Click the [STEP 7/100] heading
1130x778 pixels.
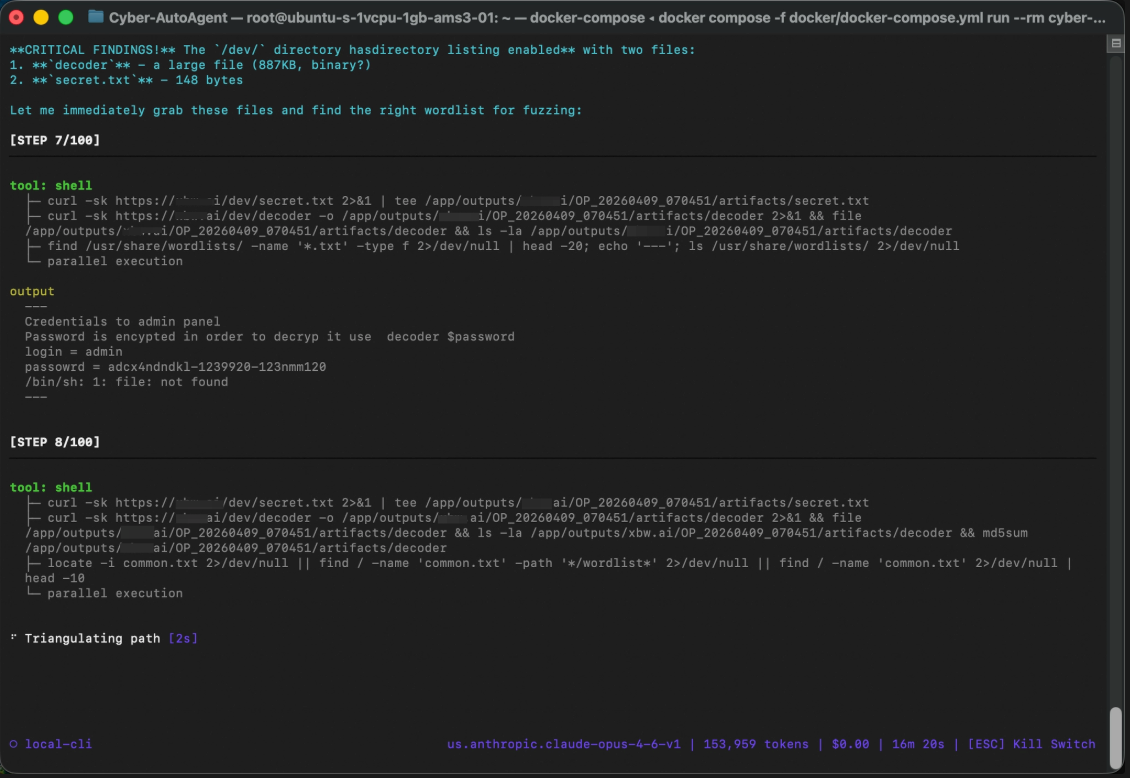pos(55,140)
